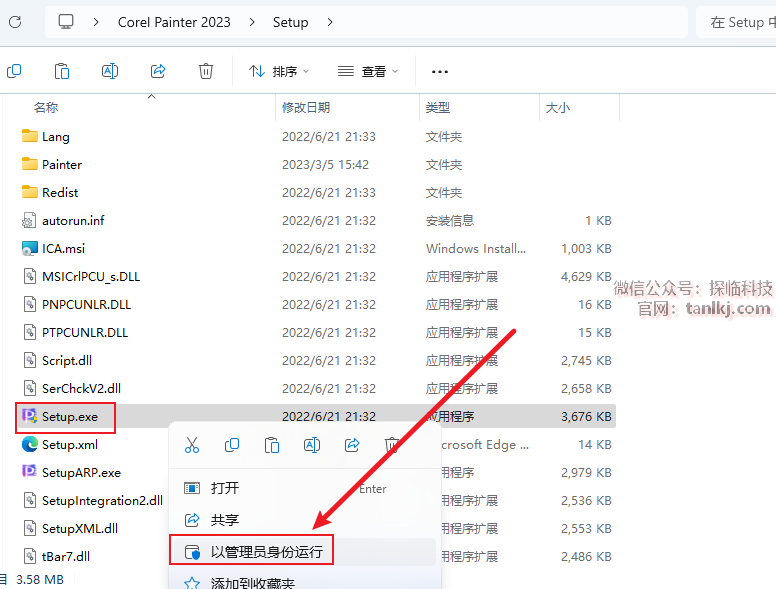Click the Paste icon in the top toolbar
Screen dimensions: 776x589
coord(62,71)
